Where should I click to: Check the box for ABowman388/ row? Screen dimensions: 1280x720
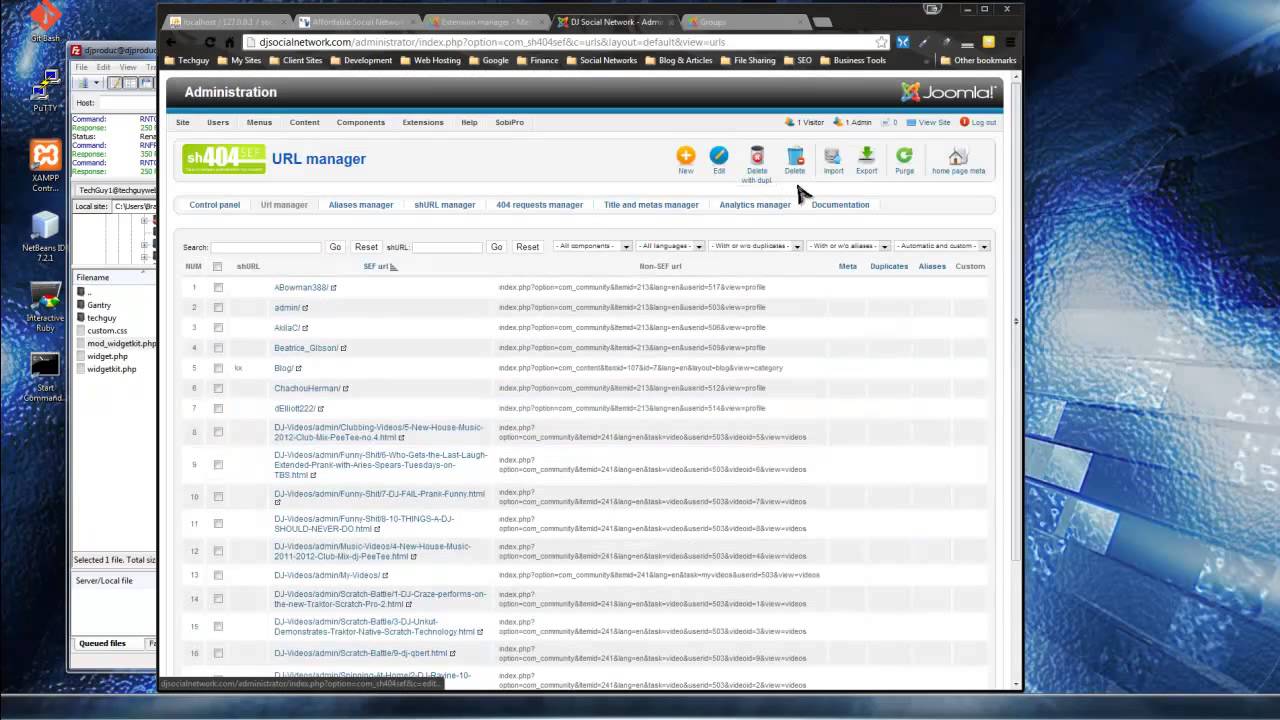coord(218,288)
